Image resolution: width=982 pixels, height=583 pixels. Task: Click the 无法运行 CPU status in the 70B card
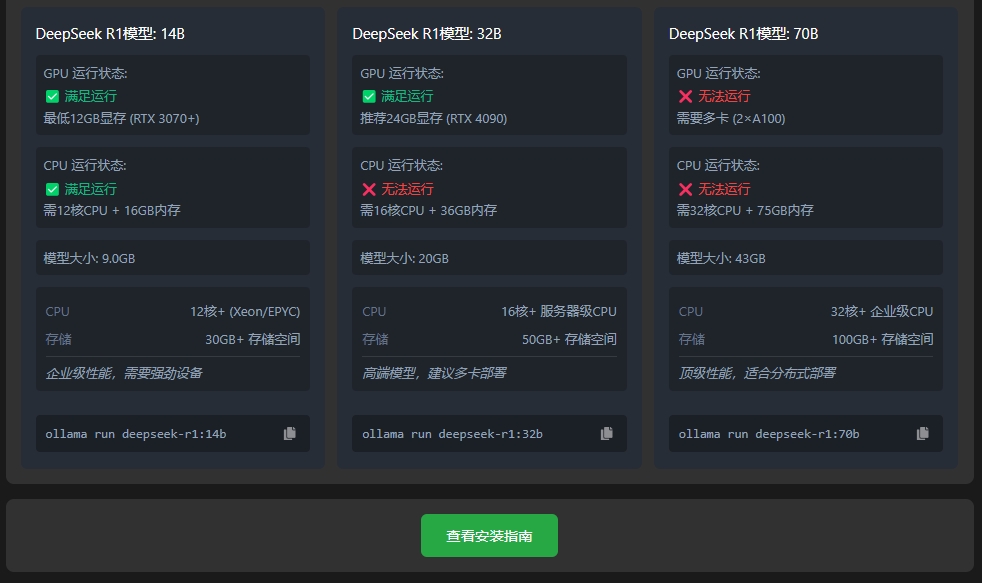(x=724, y=189)
